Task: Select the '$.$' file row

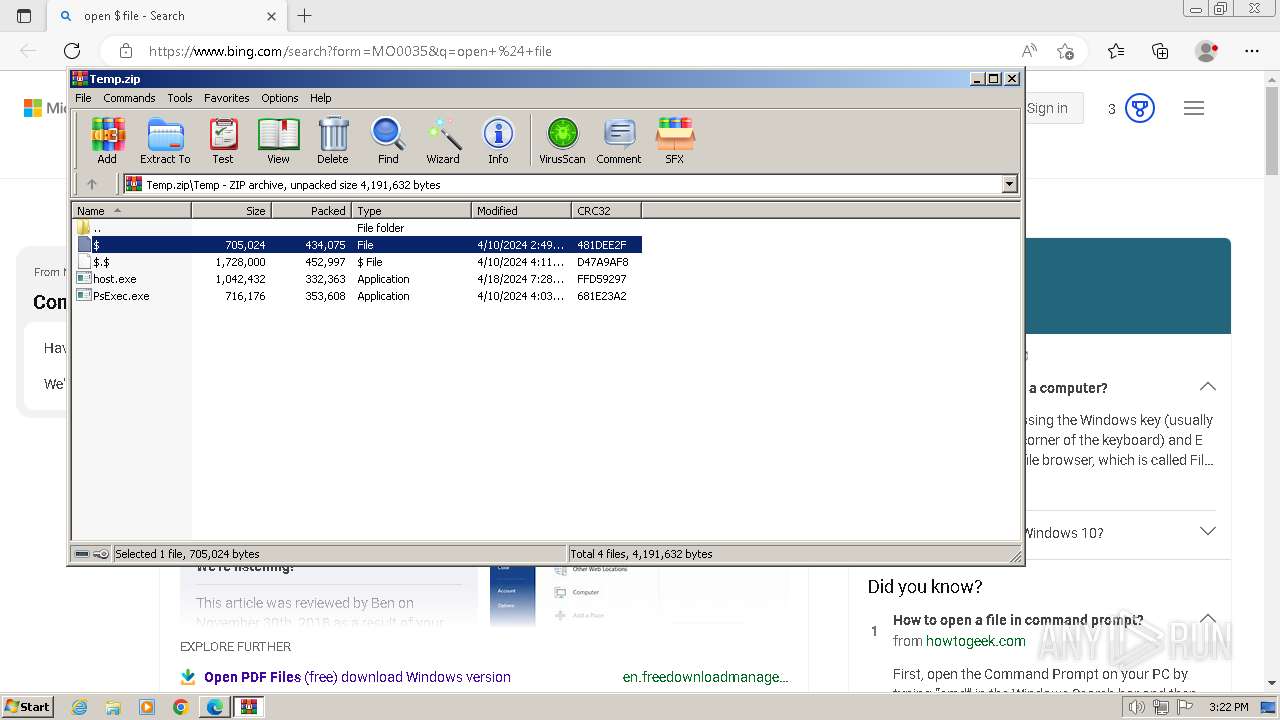Action: [357, 262]
